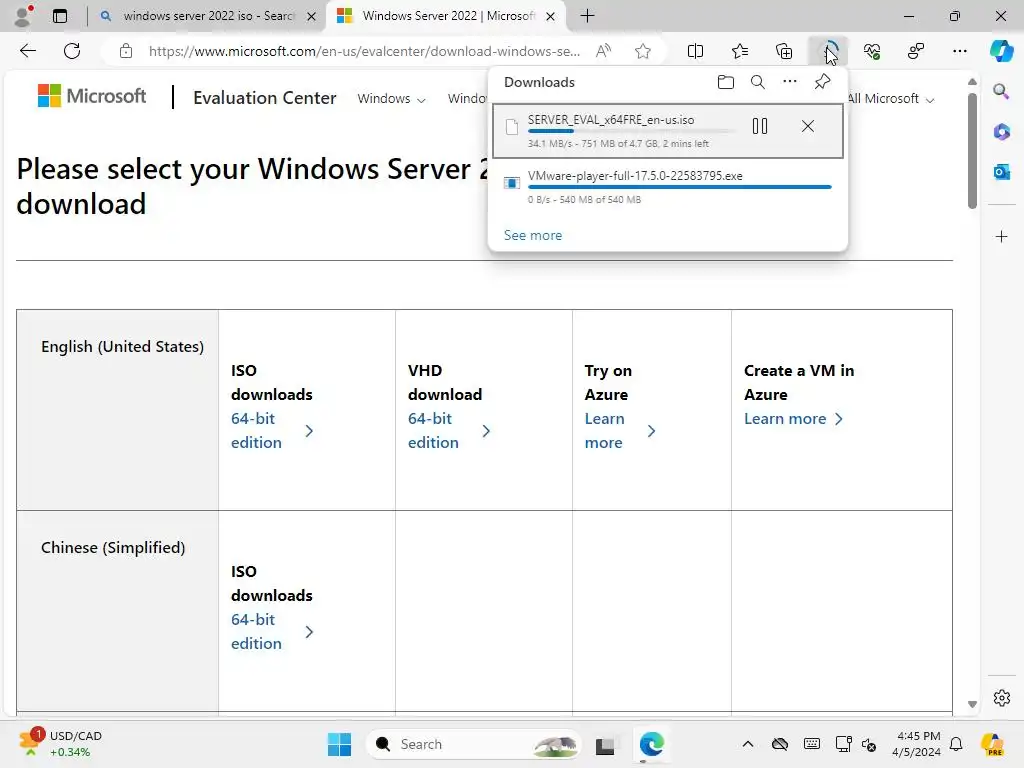This screenshot has width=1024, height=768.
Task: Close the windows server 2022 iso search tab
Action: 312,16
